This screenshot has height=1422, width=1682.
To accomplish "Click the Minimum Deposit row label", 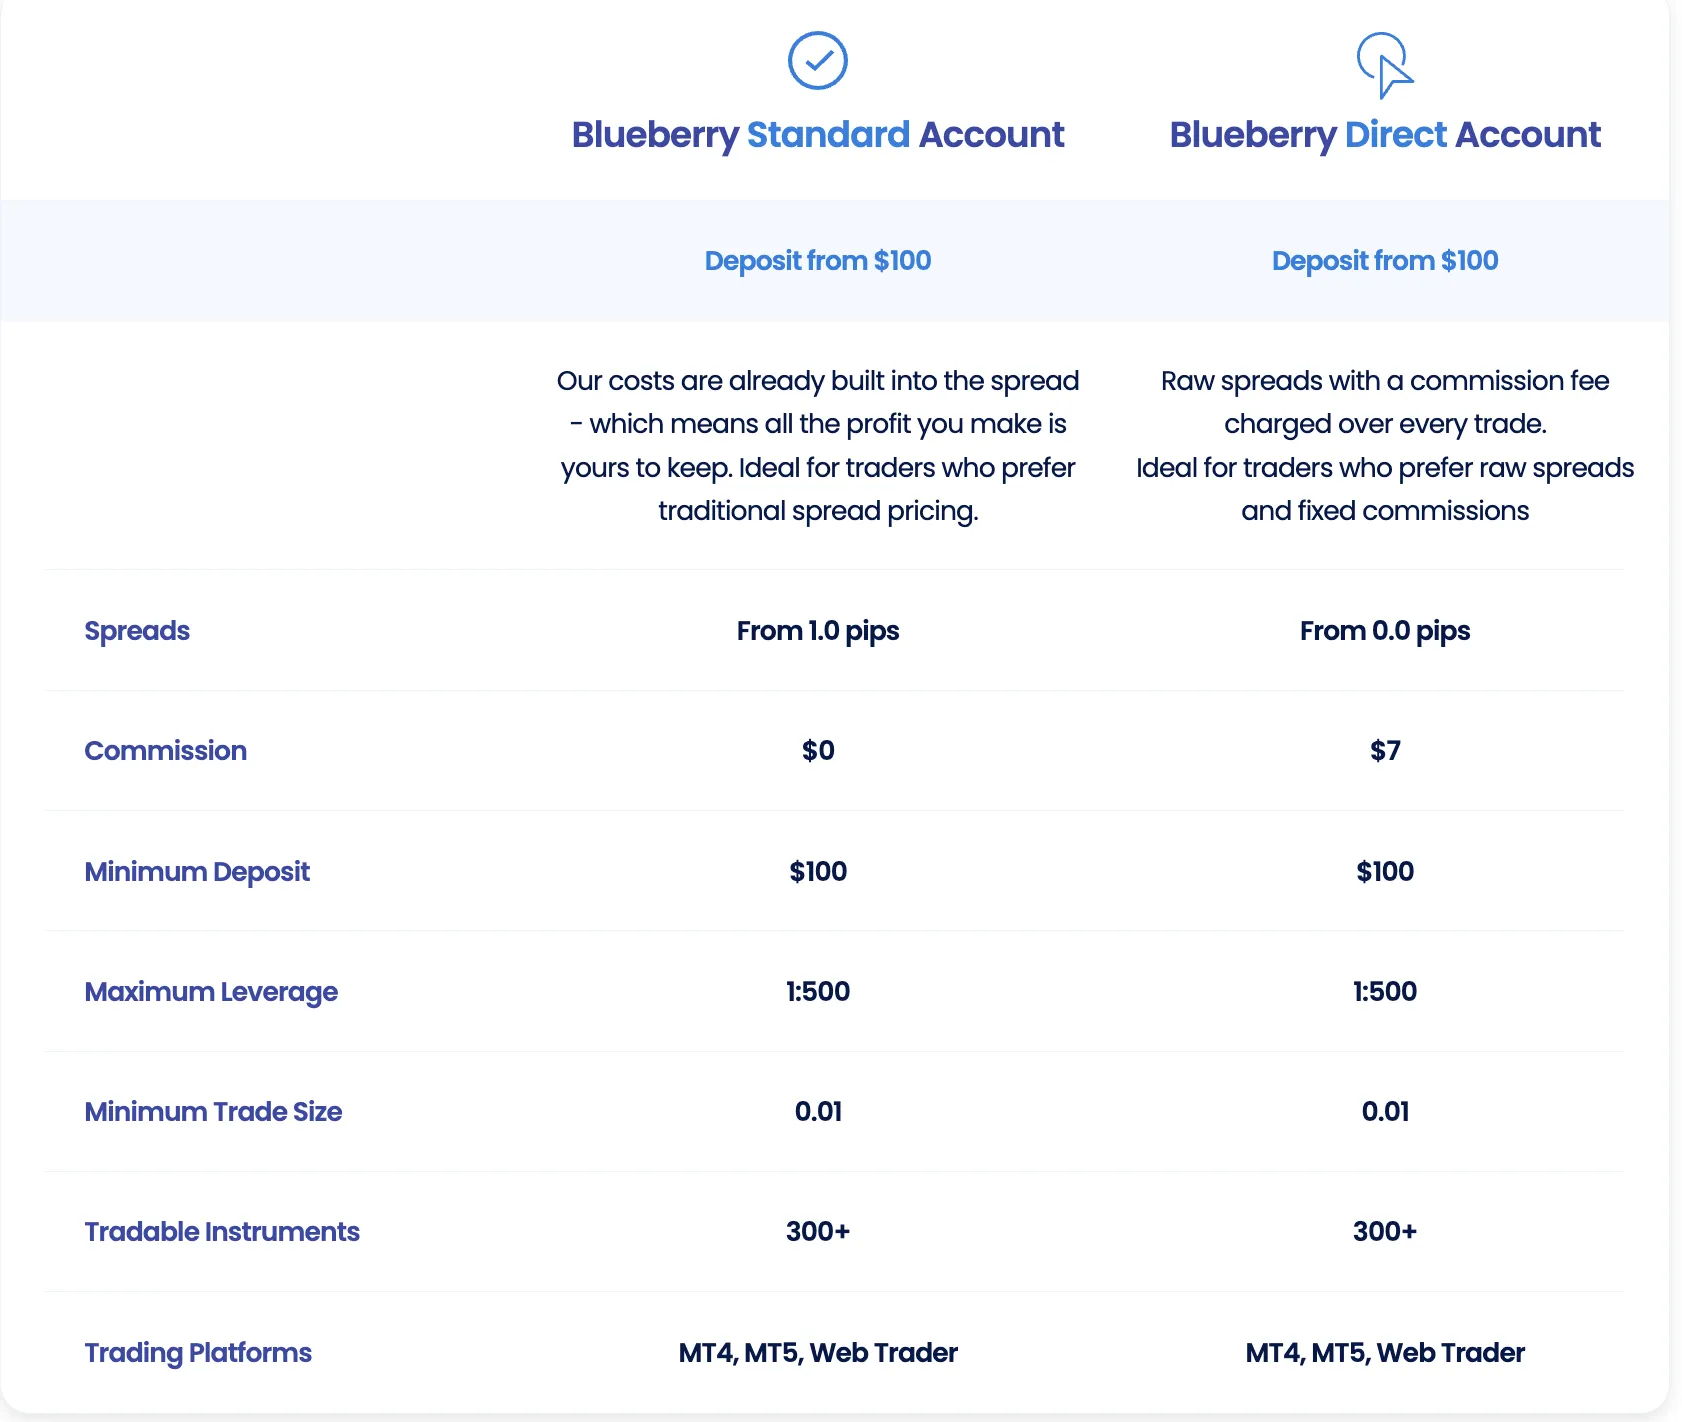I will (197, 872).
